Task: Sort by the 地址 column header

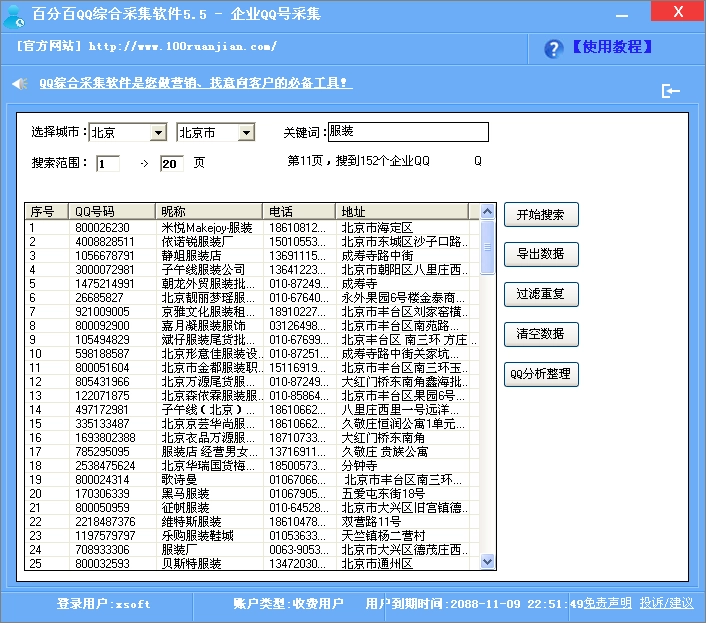Action: (x=402, y=212)
